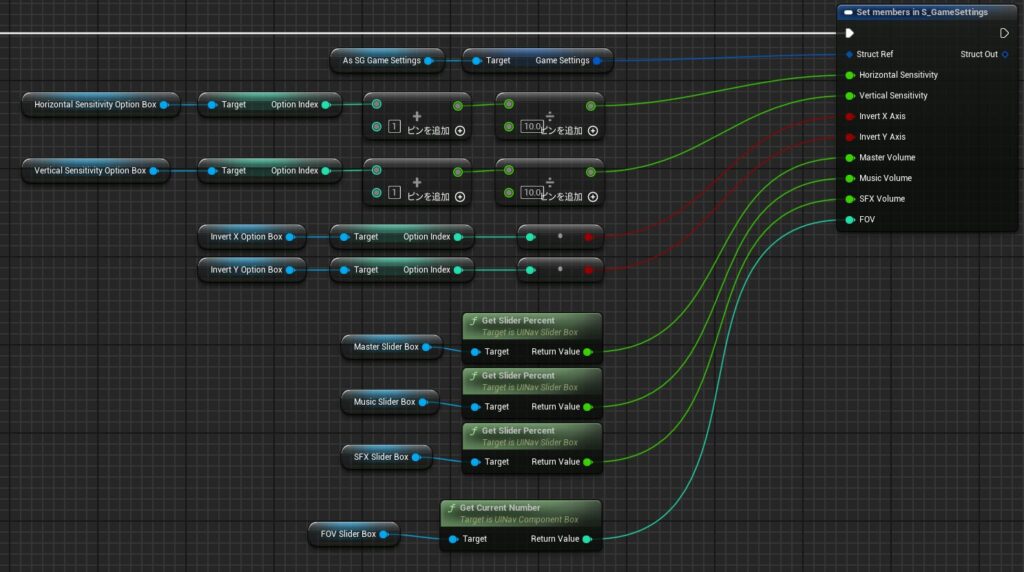Click the Struct Ref input pin
The height and width of the screenshot is (572, 1024).
[x=849, y=54]
